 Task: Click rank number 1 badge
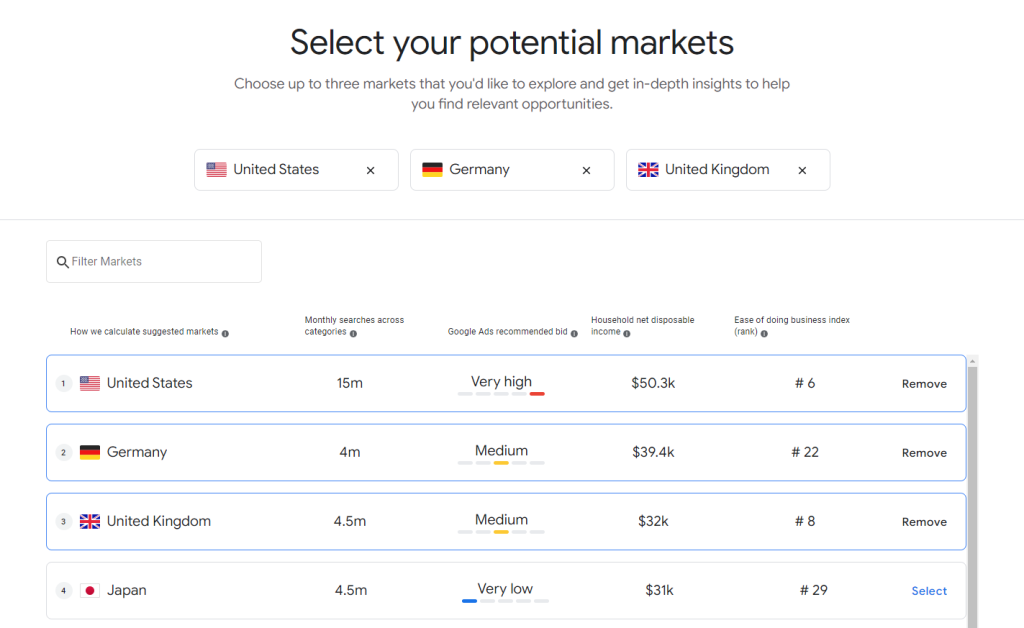click(63, 383)
